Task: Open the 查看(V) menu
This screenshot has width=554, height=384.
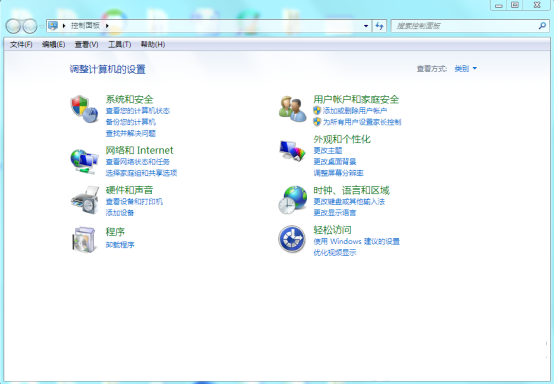Action: click(87, 45)
